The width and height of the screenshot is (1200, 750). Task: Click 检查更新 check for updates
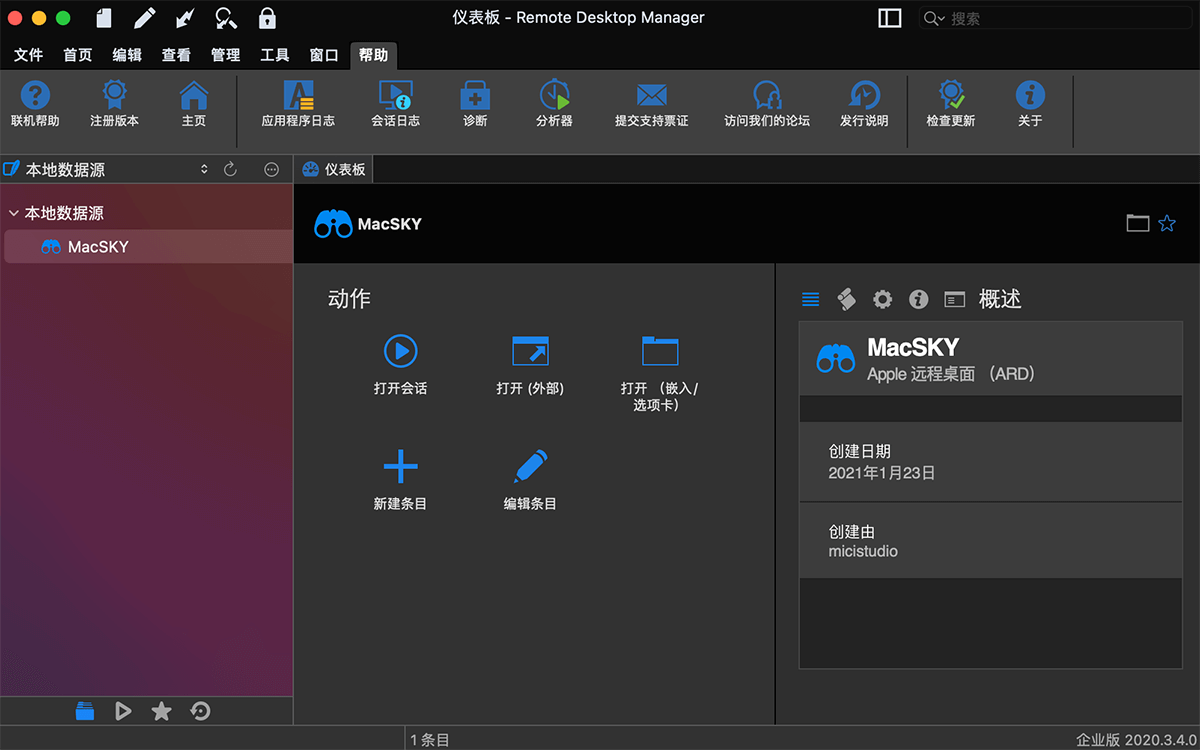coord(951,104)
